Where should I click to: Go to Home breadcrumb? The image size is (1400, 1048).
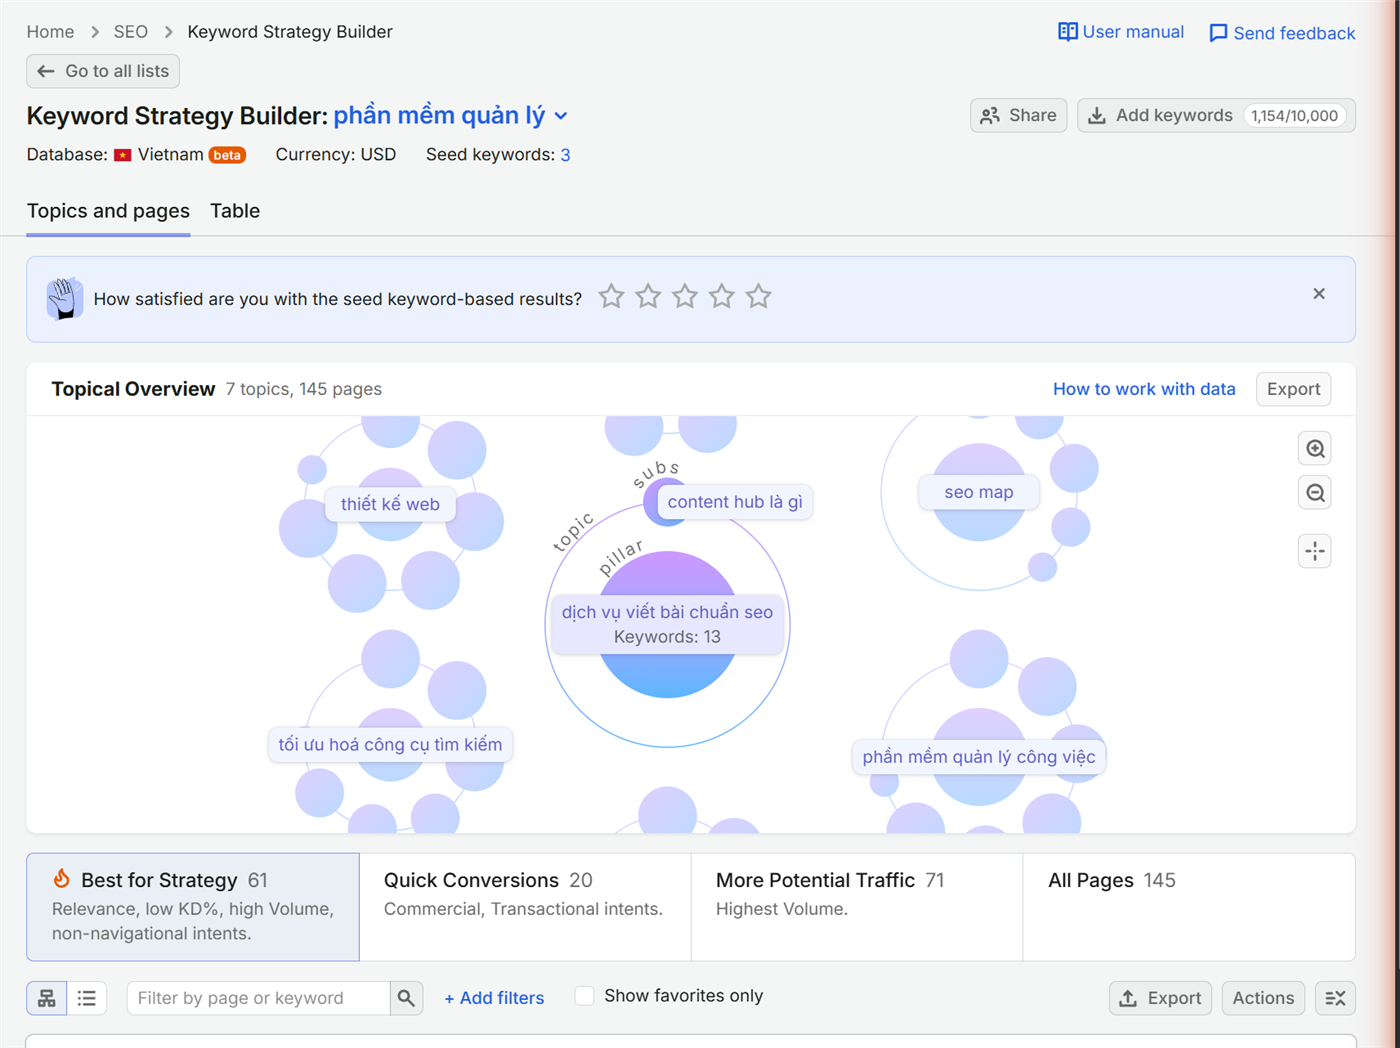(50, 32)
